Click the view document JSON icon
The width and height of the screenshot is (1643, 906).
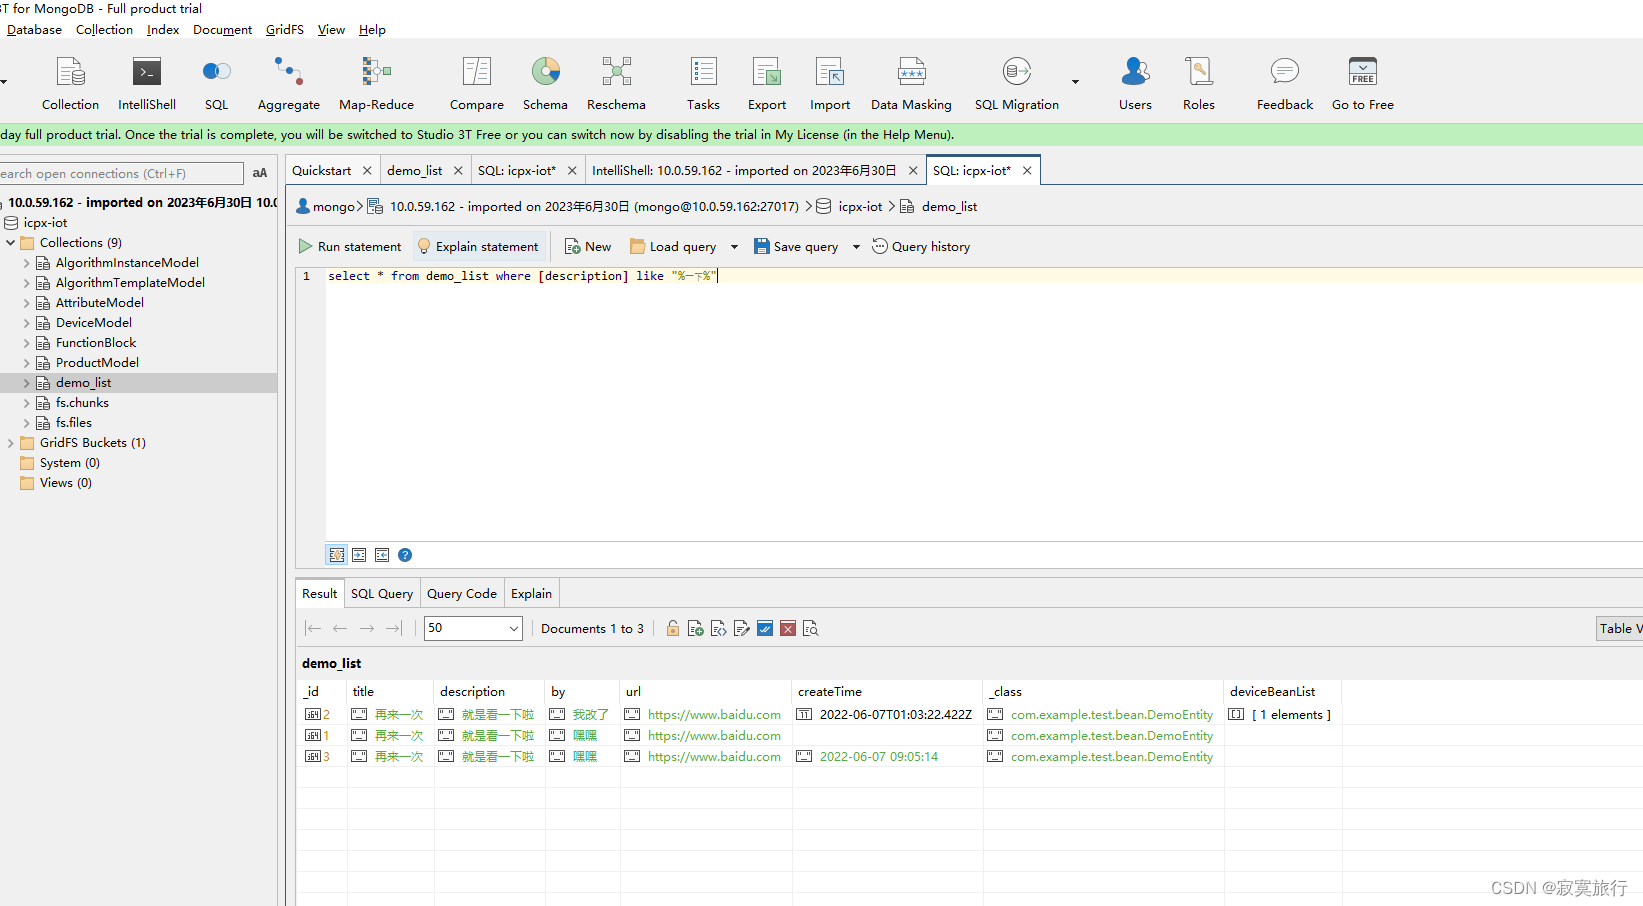coord(719,628)
